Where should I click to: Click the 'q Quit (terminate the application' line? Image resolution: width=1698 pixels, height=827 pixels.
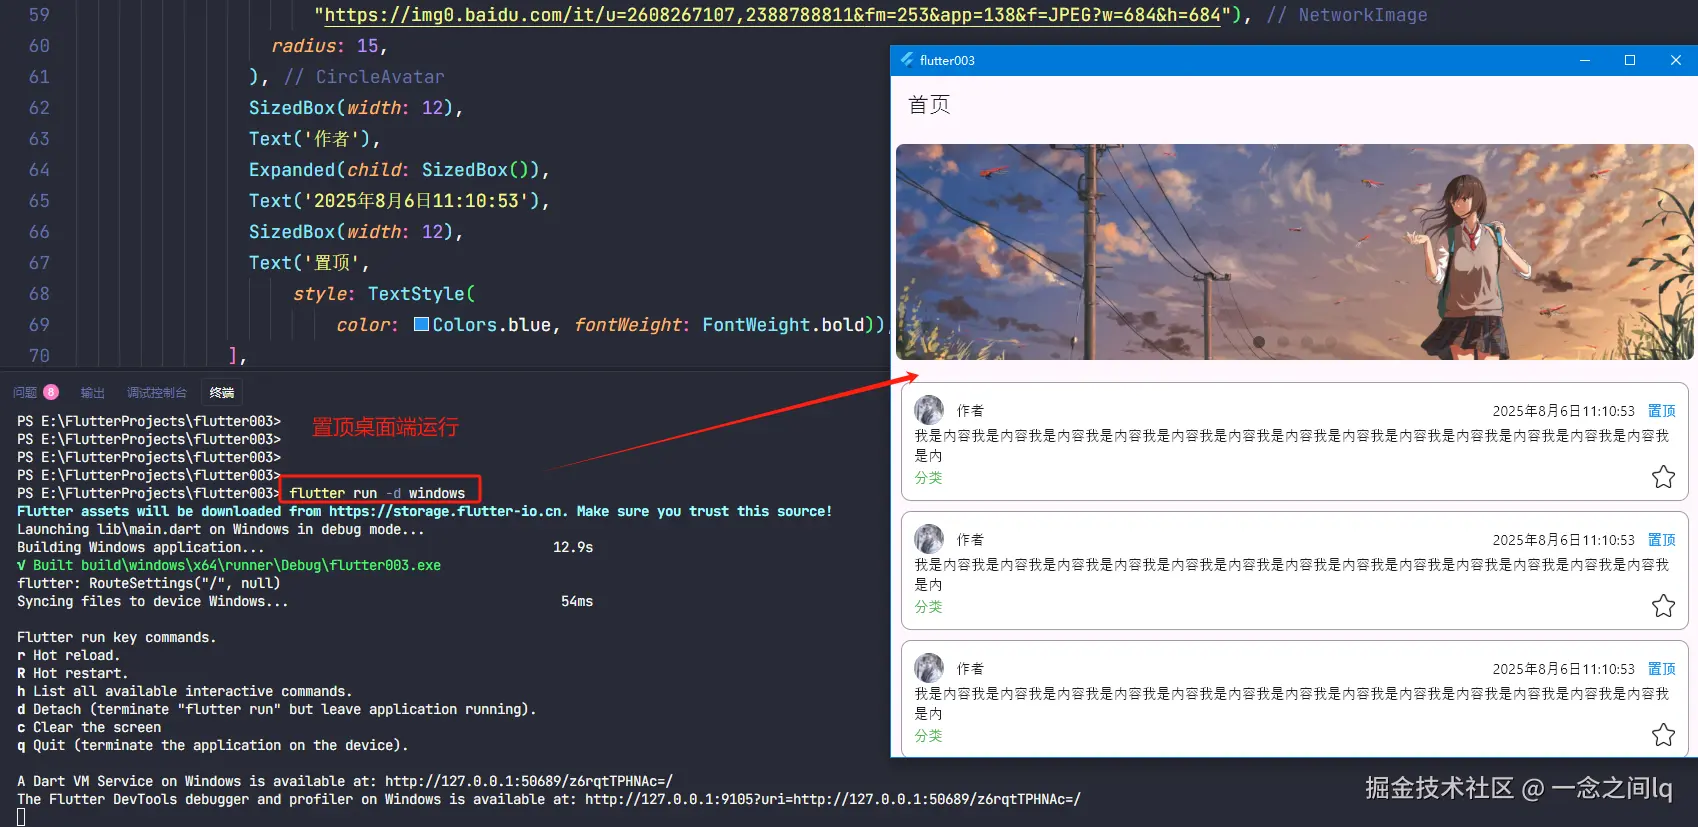click(x=213, y=746)
